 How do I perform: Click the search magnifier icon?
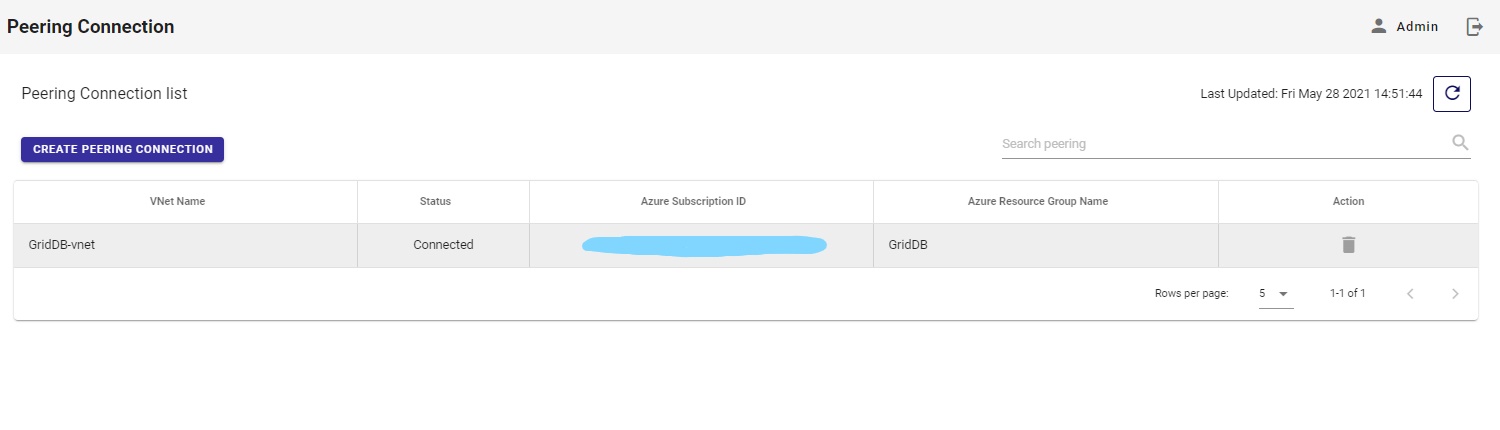click(1460, 143)
